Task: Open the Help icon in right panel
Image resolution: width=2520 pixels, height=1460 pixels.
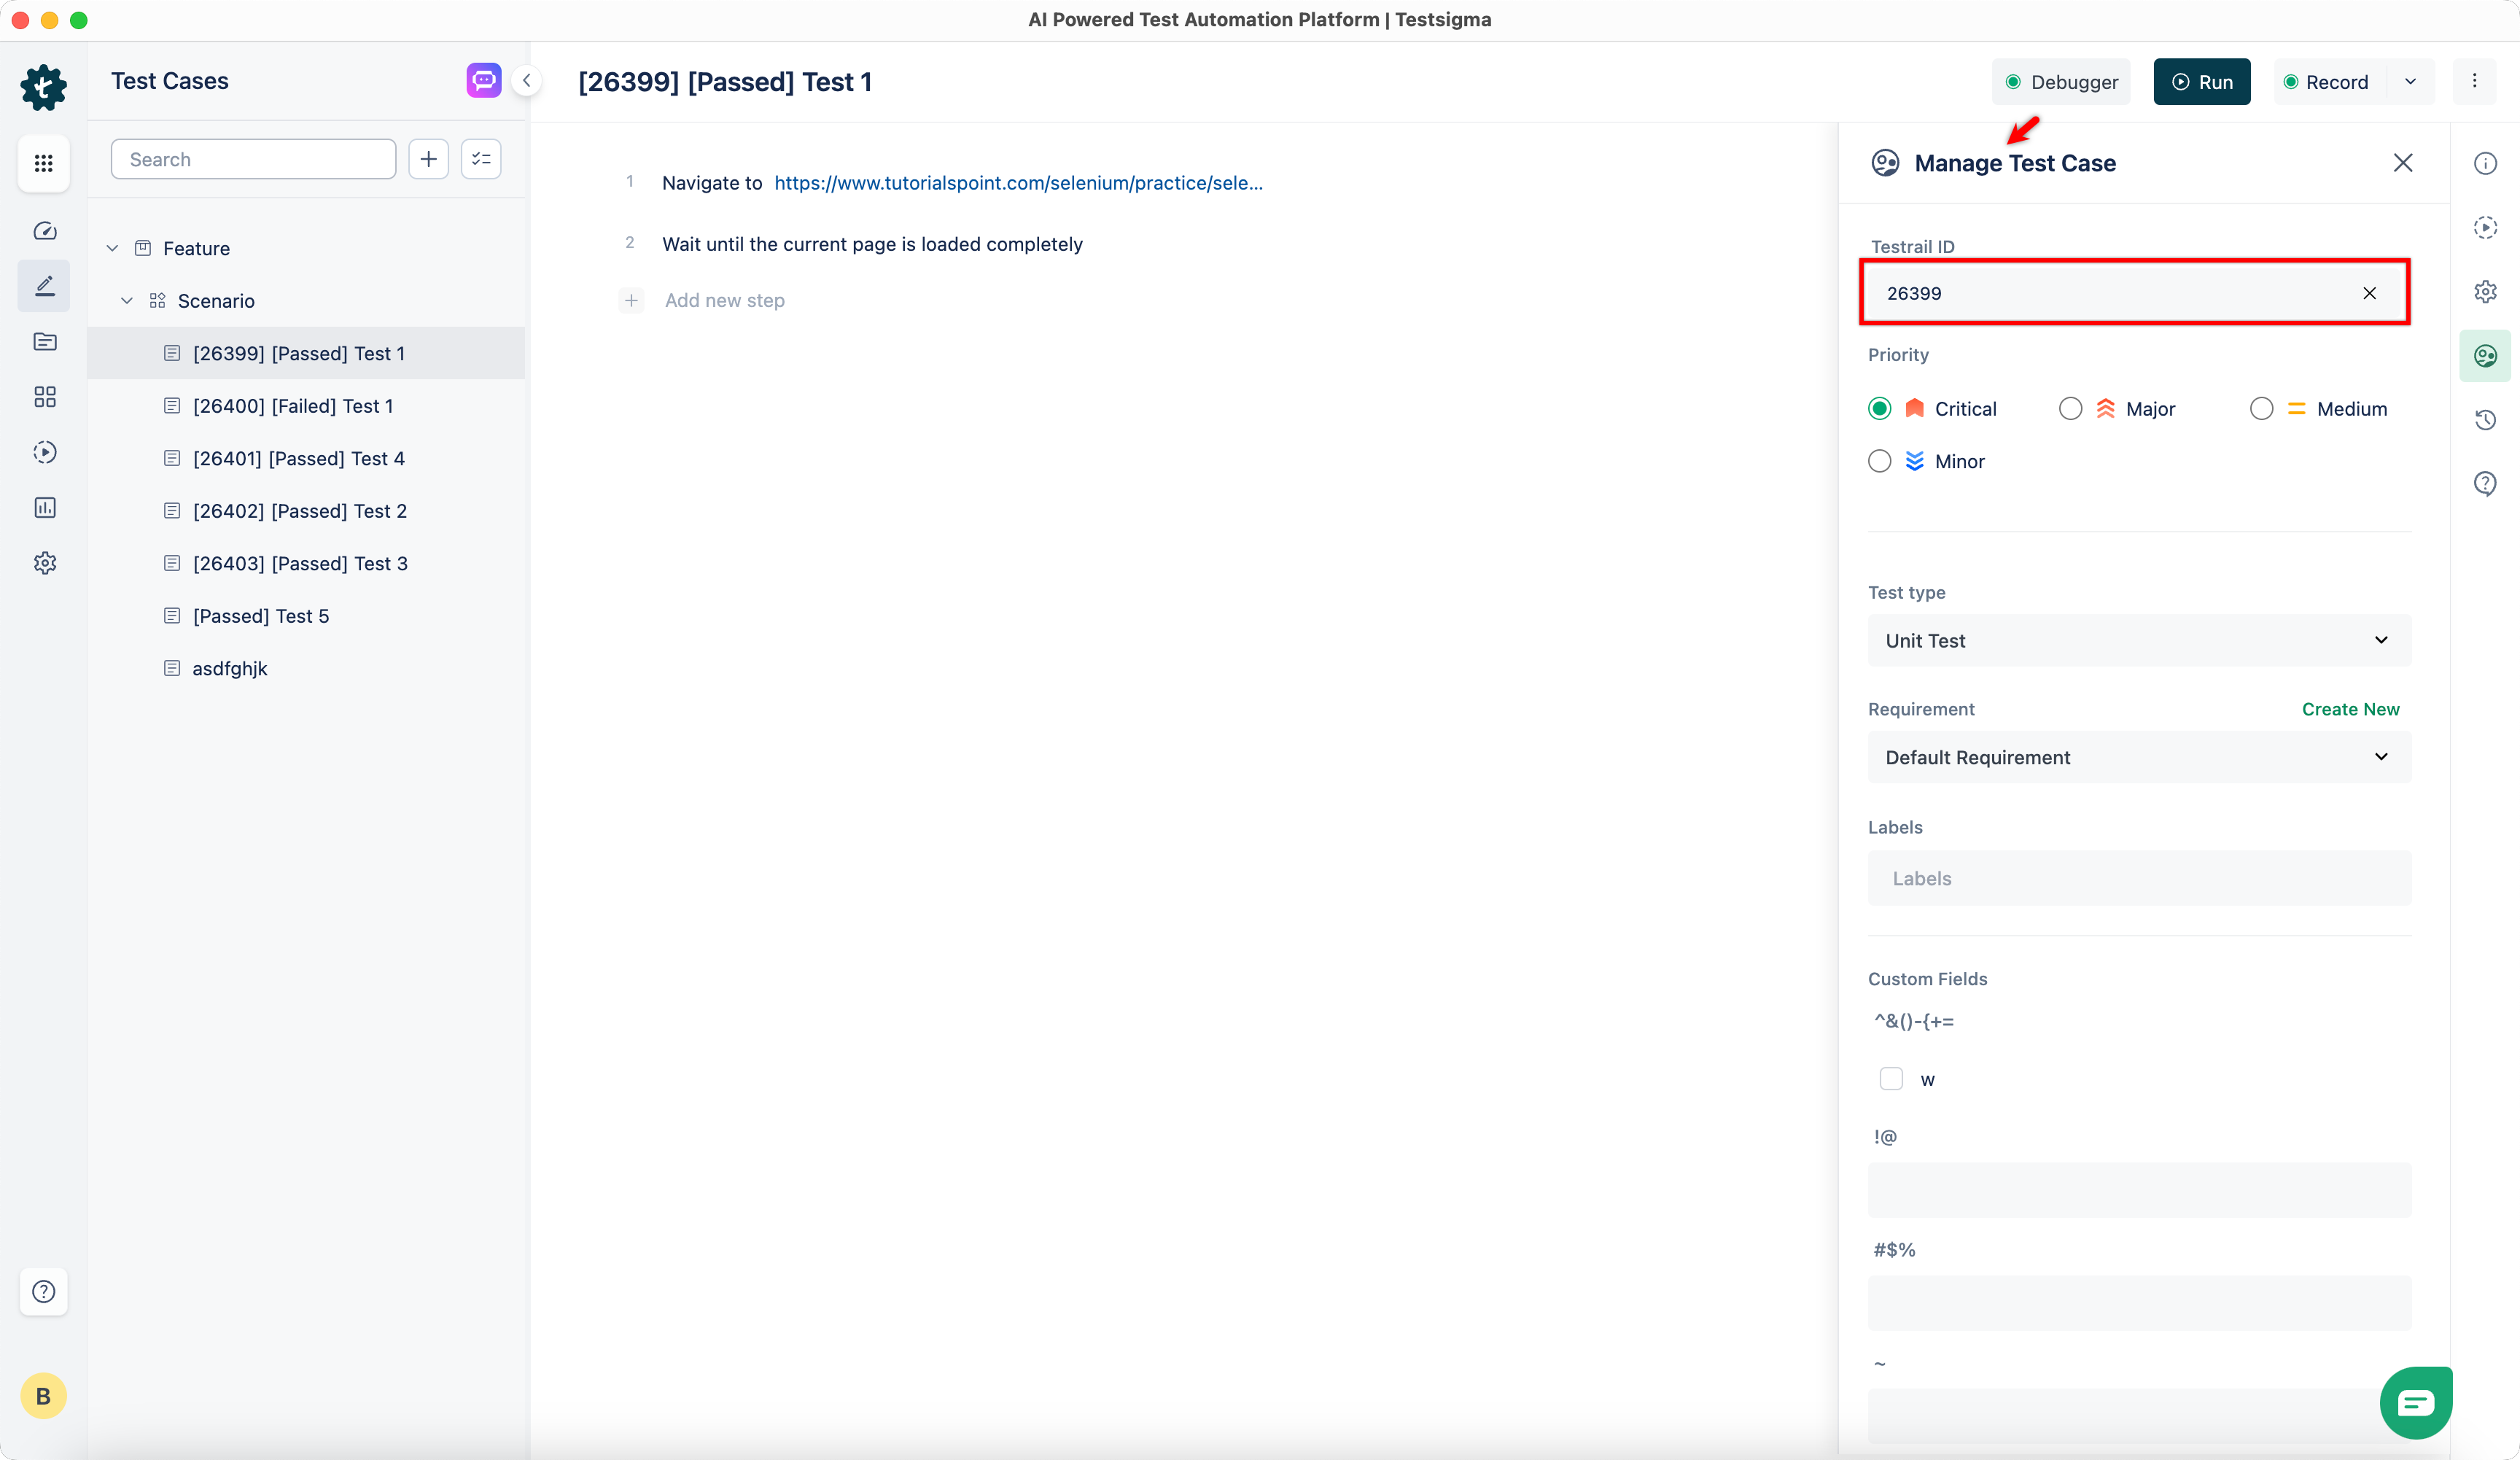Action: [2486, 483]
